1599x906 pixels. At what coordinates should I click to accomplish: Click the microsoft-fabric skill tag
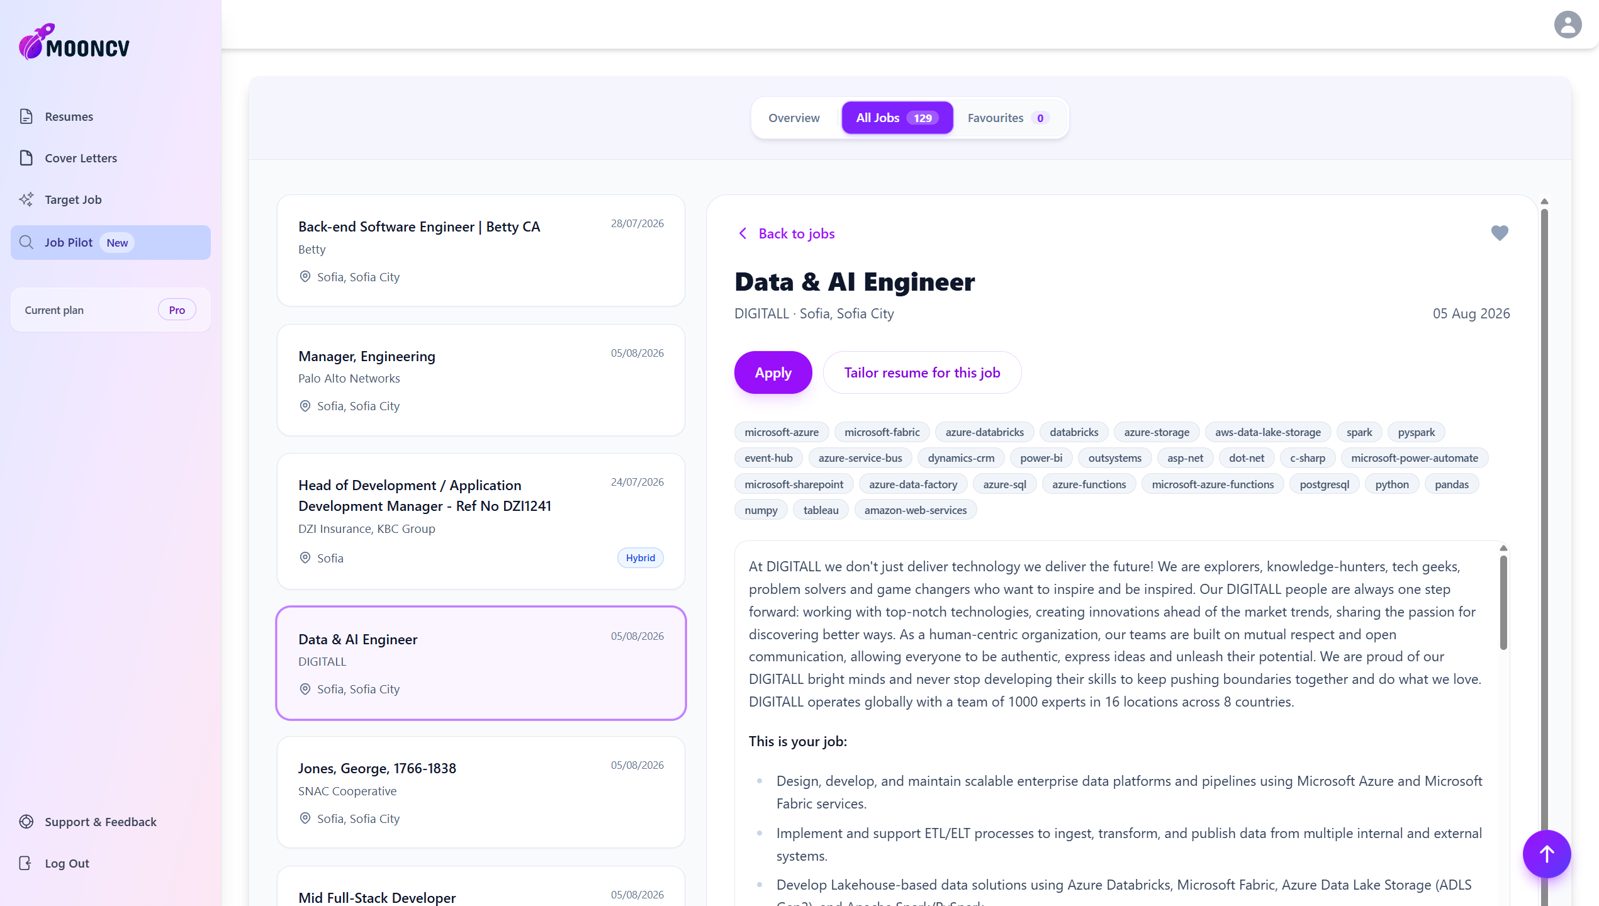pos(882,432)
